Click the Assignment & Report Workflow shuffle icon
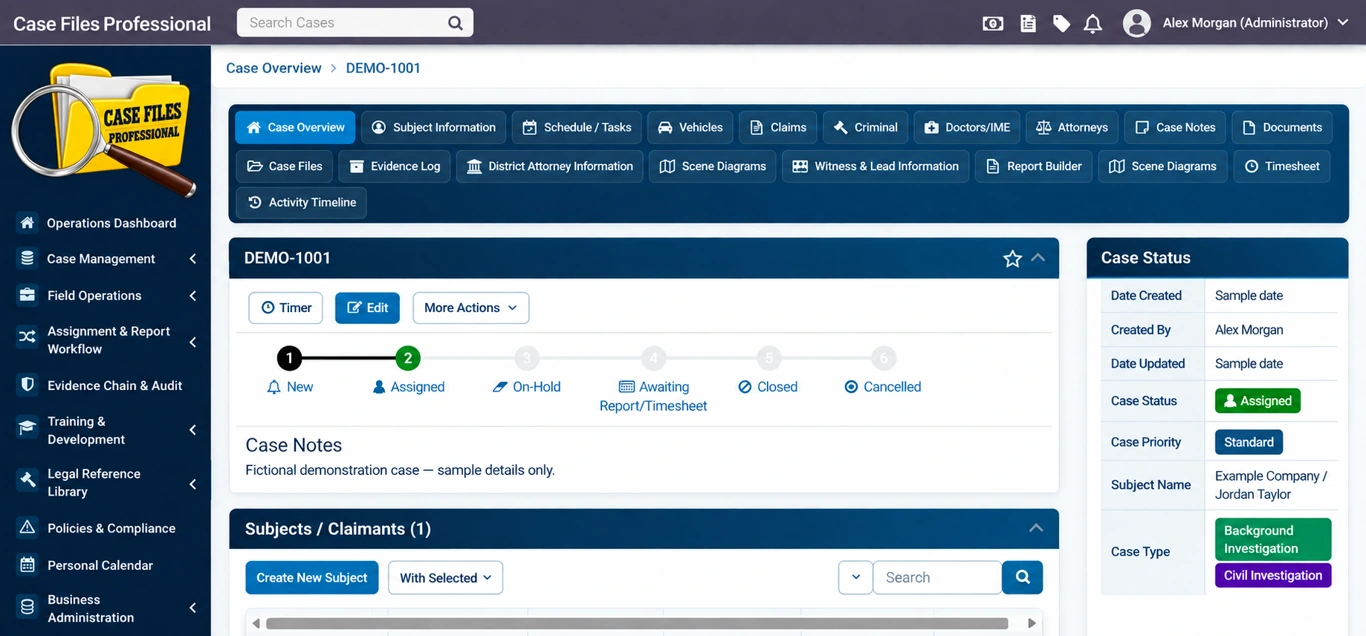This screenshot has height=636, width=1366. [28, 337]
